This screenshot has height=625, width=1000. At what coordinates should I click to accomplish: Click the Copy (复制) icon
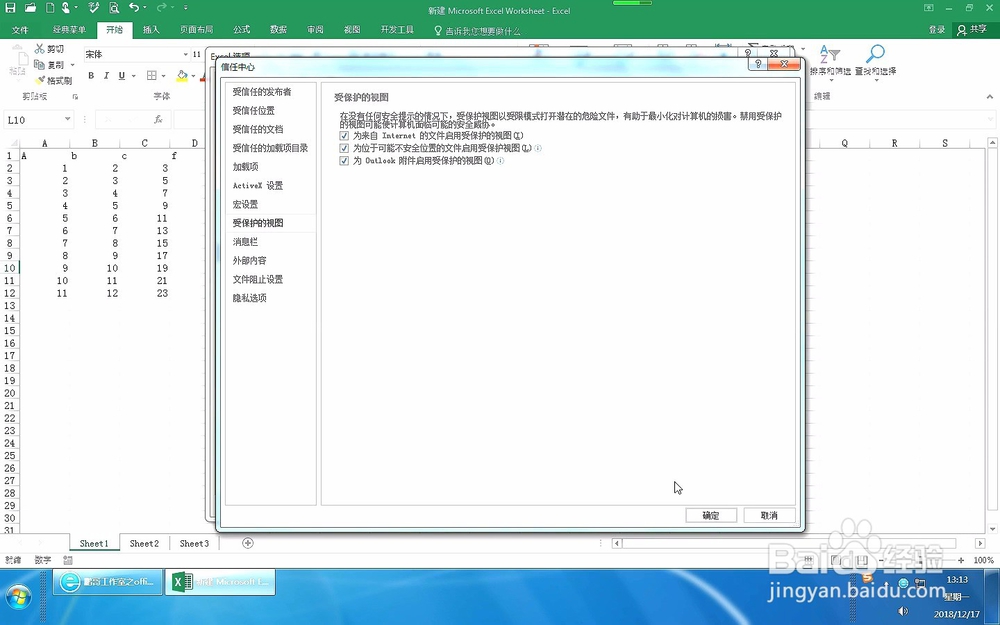pyautogui.click(x=40, y=64)
